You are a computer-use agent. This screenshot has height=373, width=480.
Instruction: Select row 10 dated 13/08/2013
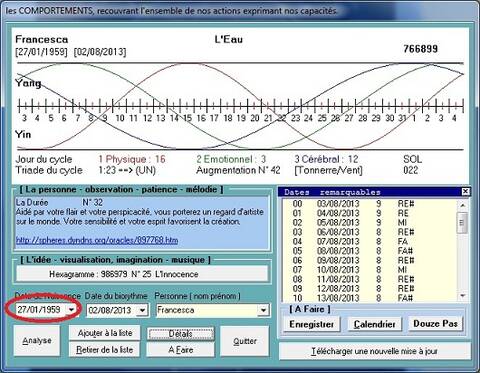pos(369,297)
